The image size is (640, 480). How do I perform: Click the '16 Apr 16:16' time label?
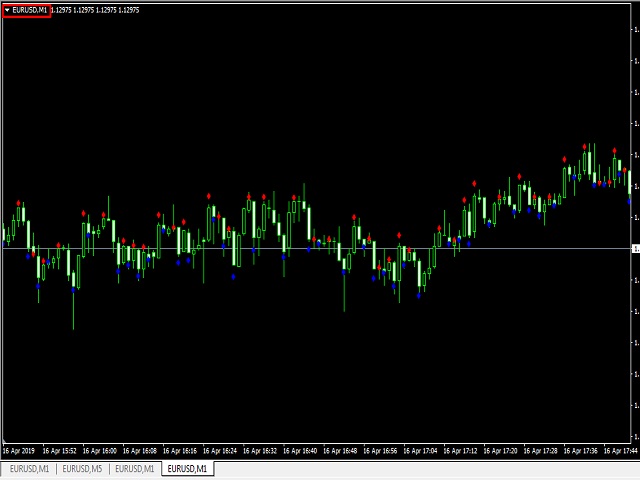180,451
